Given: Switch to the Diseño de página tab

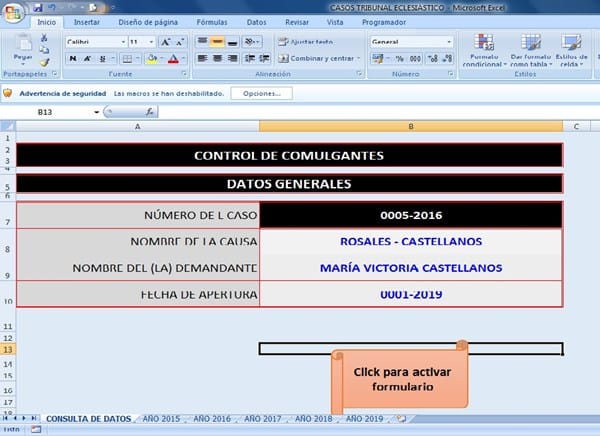Looking at the screenshot, I should point(148,23).
